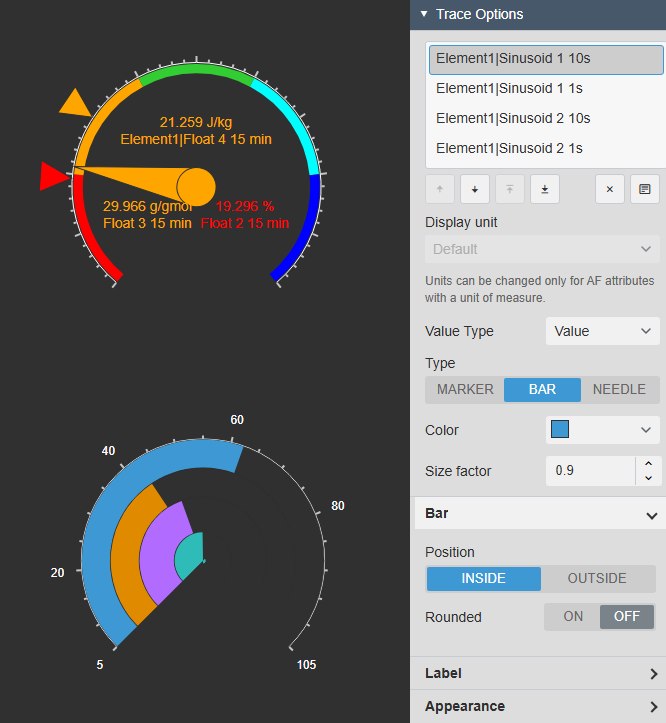Set bar position to INSIDE
The image size is (666, 723).
coord(483,579)
